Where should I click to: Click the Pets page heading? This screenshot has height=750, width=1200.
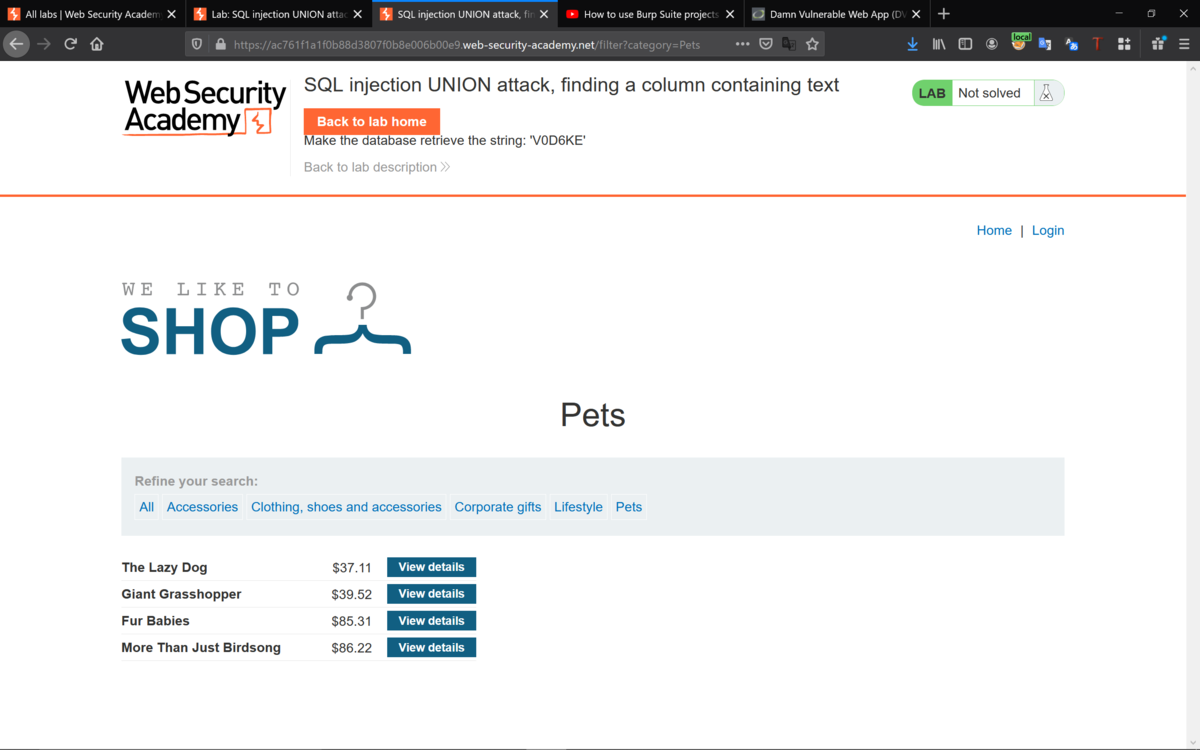(593, 415)
